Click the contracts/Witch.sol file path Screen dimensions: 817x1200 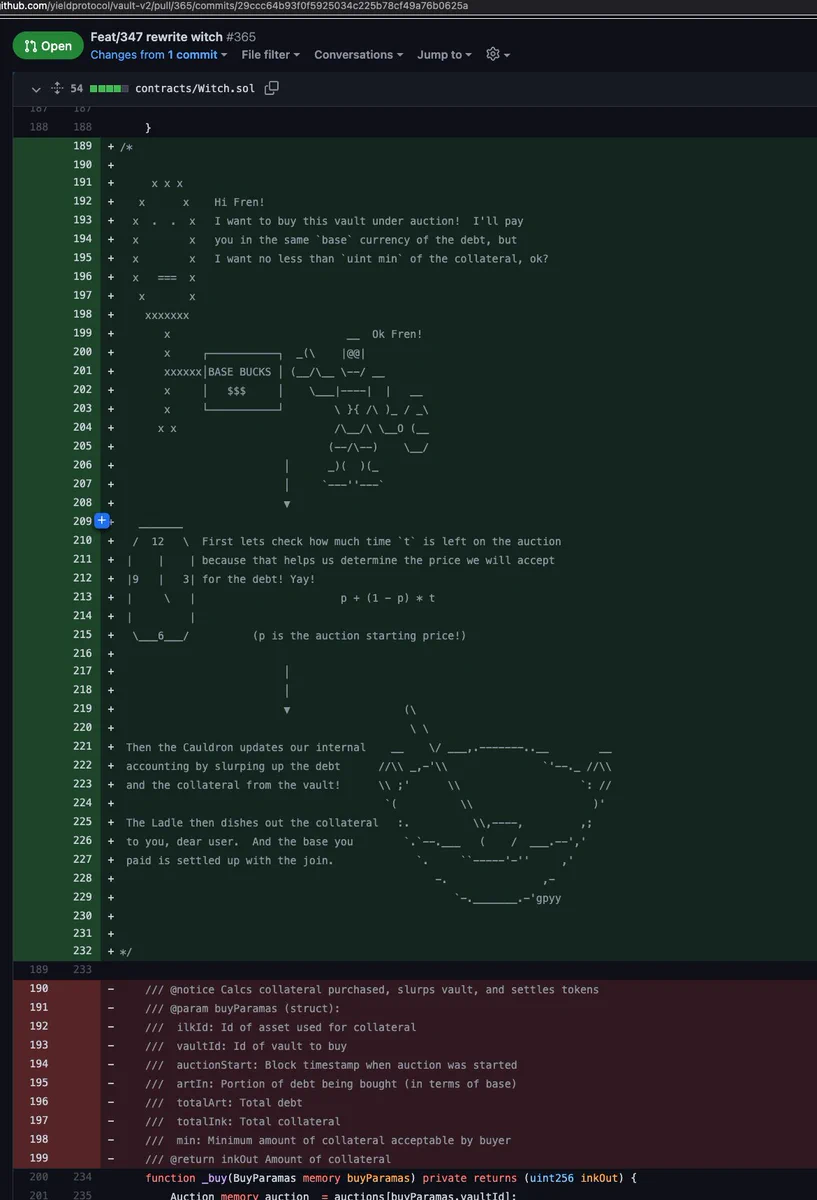(197, 89)
